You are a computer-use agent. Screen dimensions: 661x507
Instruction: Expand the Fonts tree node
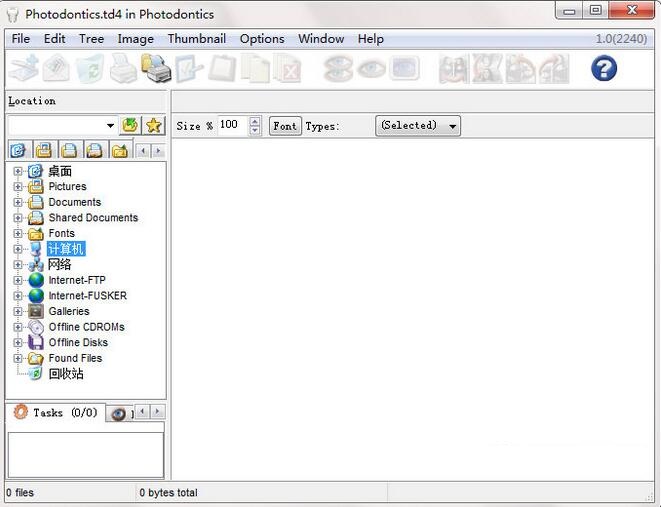click(18, 233)
